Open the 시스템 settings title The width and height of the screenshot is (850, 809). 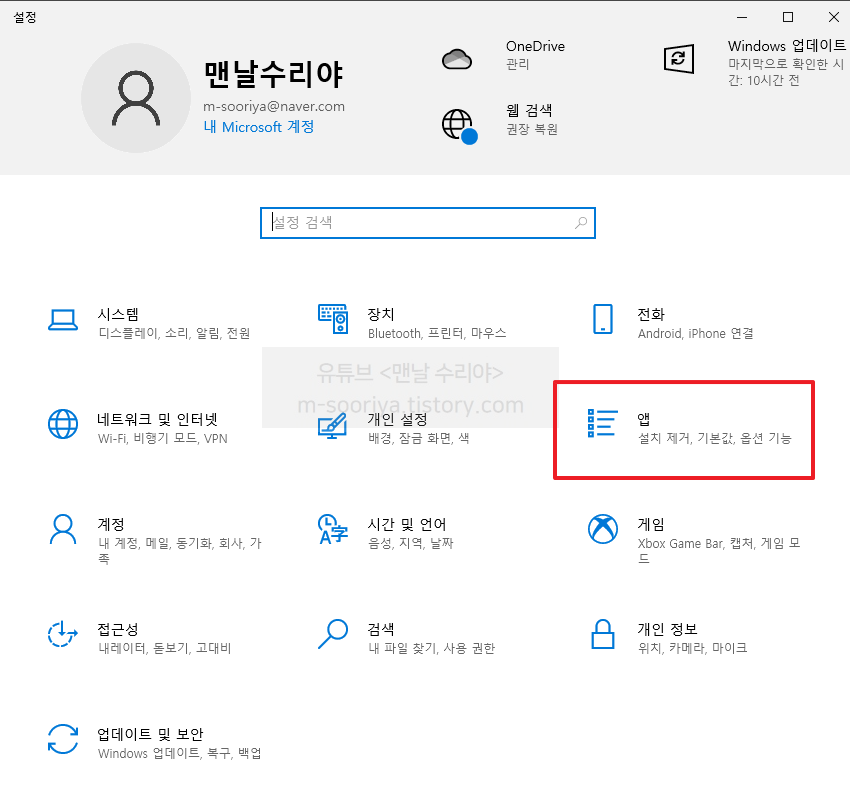tap(118, 314)
